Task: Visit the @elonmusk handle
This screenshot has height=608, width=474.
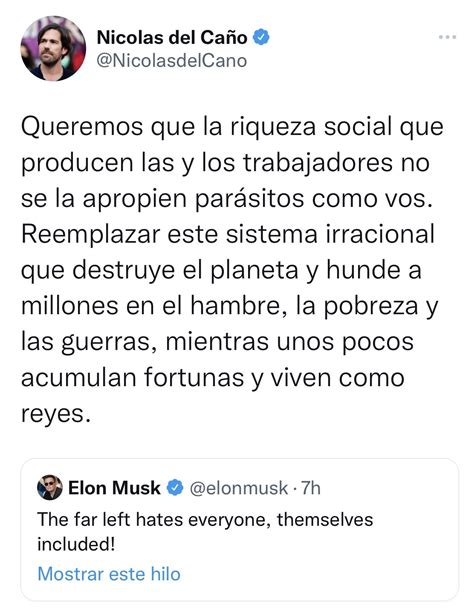Action: tap(239, 488)
